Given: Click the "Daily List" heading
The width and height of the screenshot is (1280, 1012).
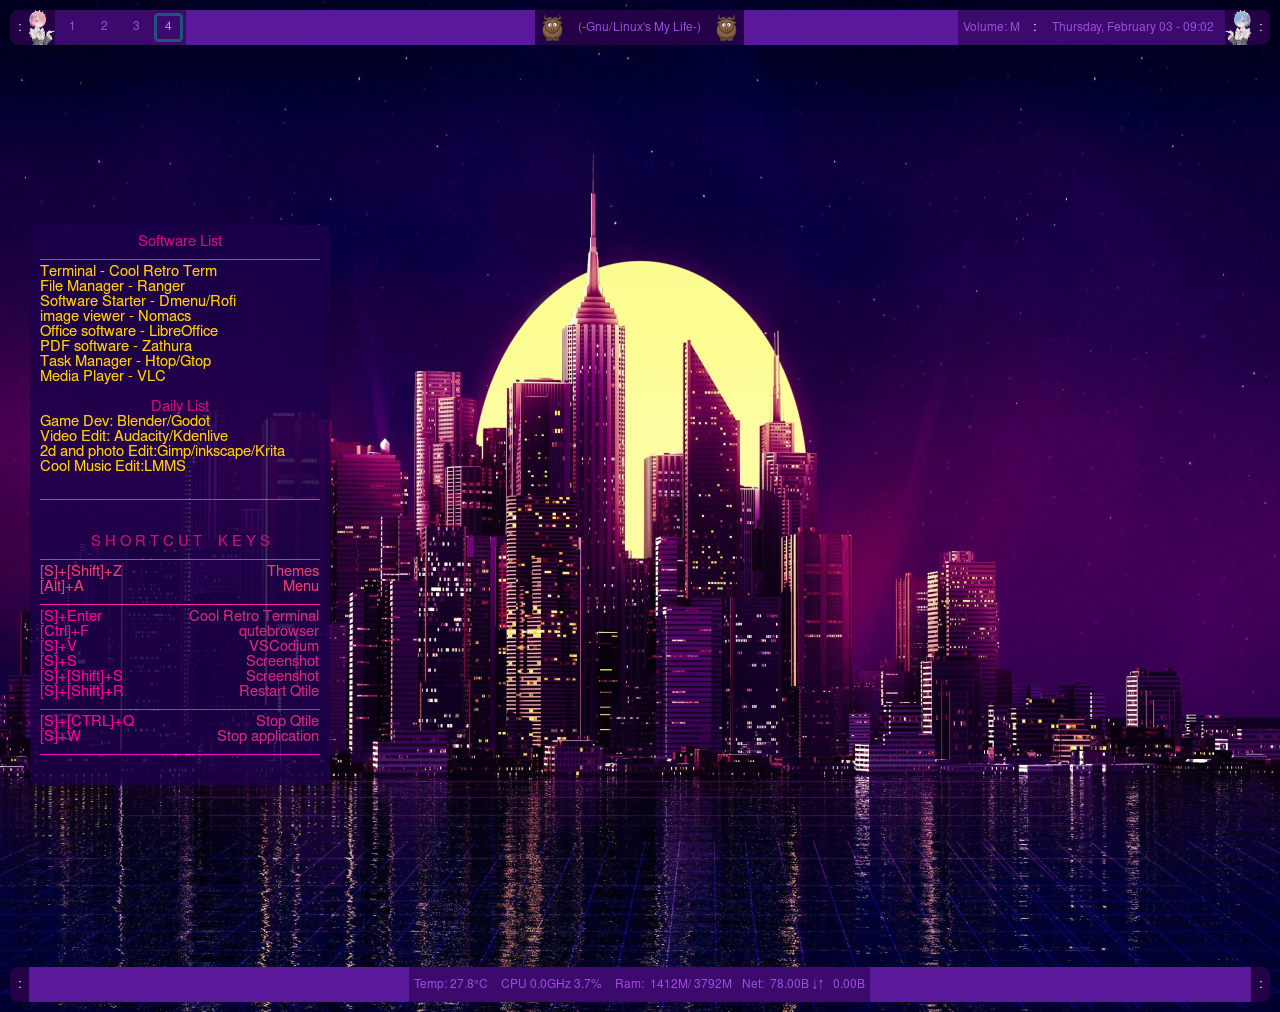Looking at the screenshot, I should point(180,406).
